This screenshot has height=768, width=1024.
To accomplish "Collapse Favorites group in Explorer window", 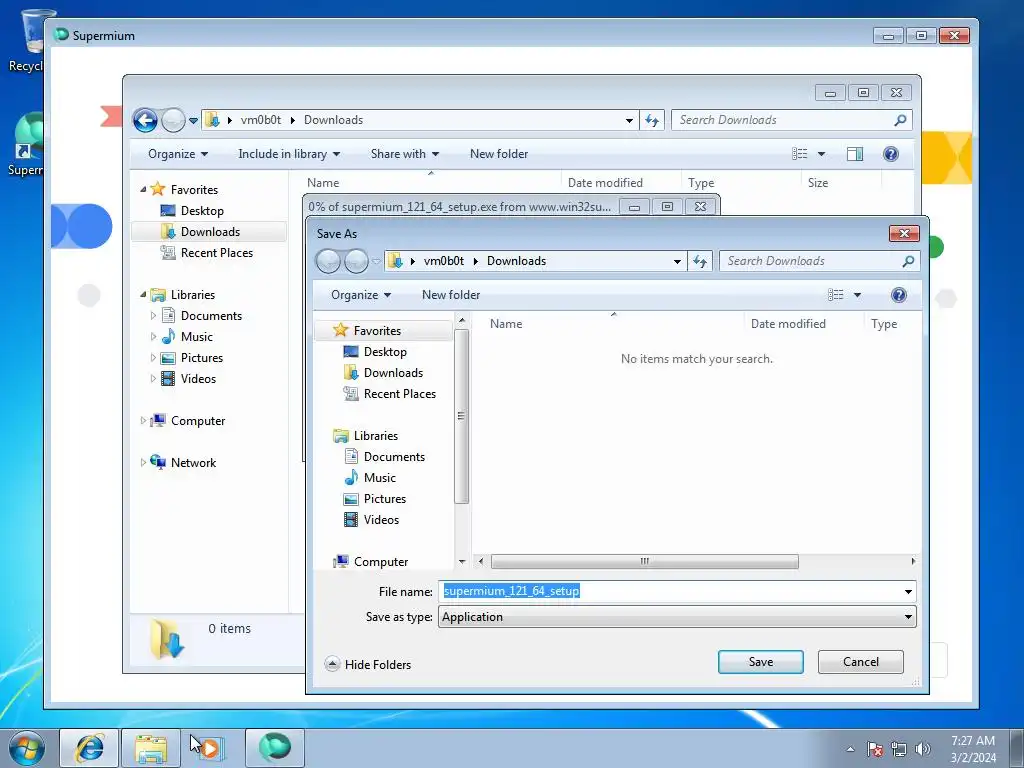I will (143, 189).
